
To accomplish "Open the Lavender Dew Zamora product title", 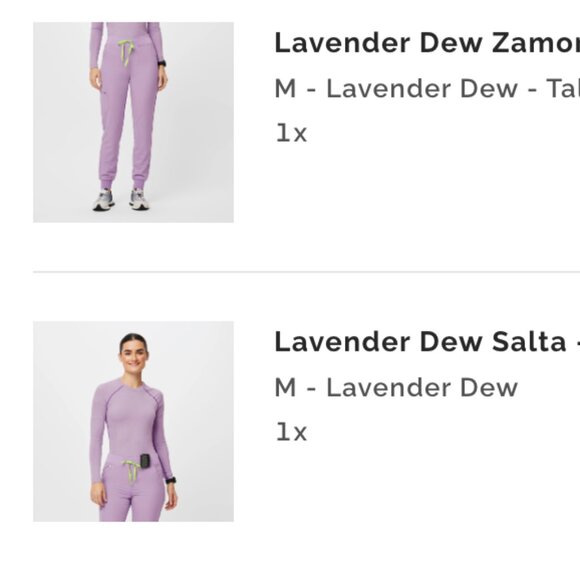I will pyautogui.click(x=427, y=43).
